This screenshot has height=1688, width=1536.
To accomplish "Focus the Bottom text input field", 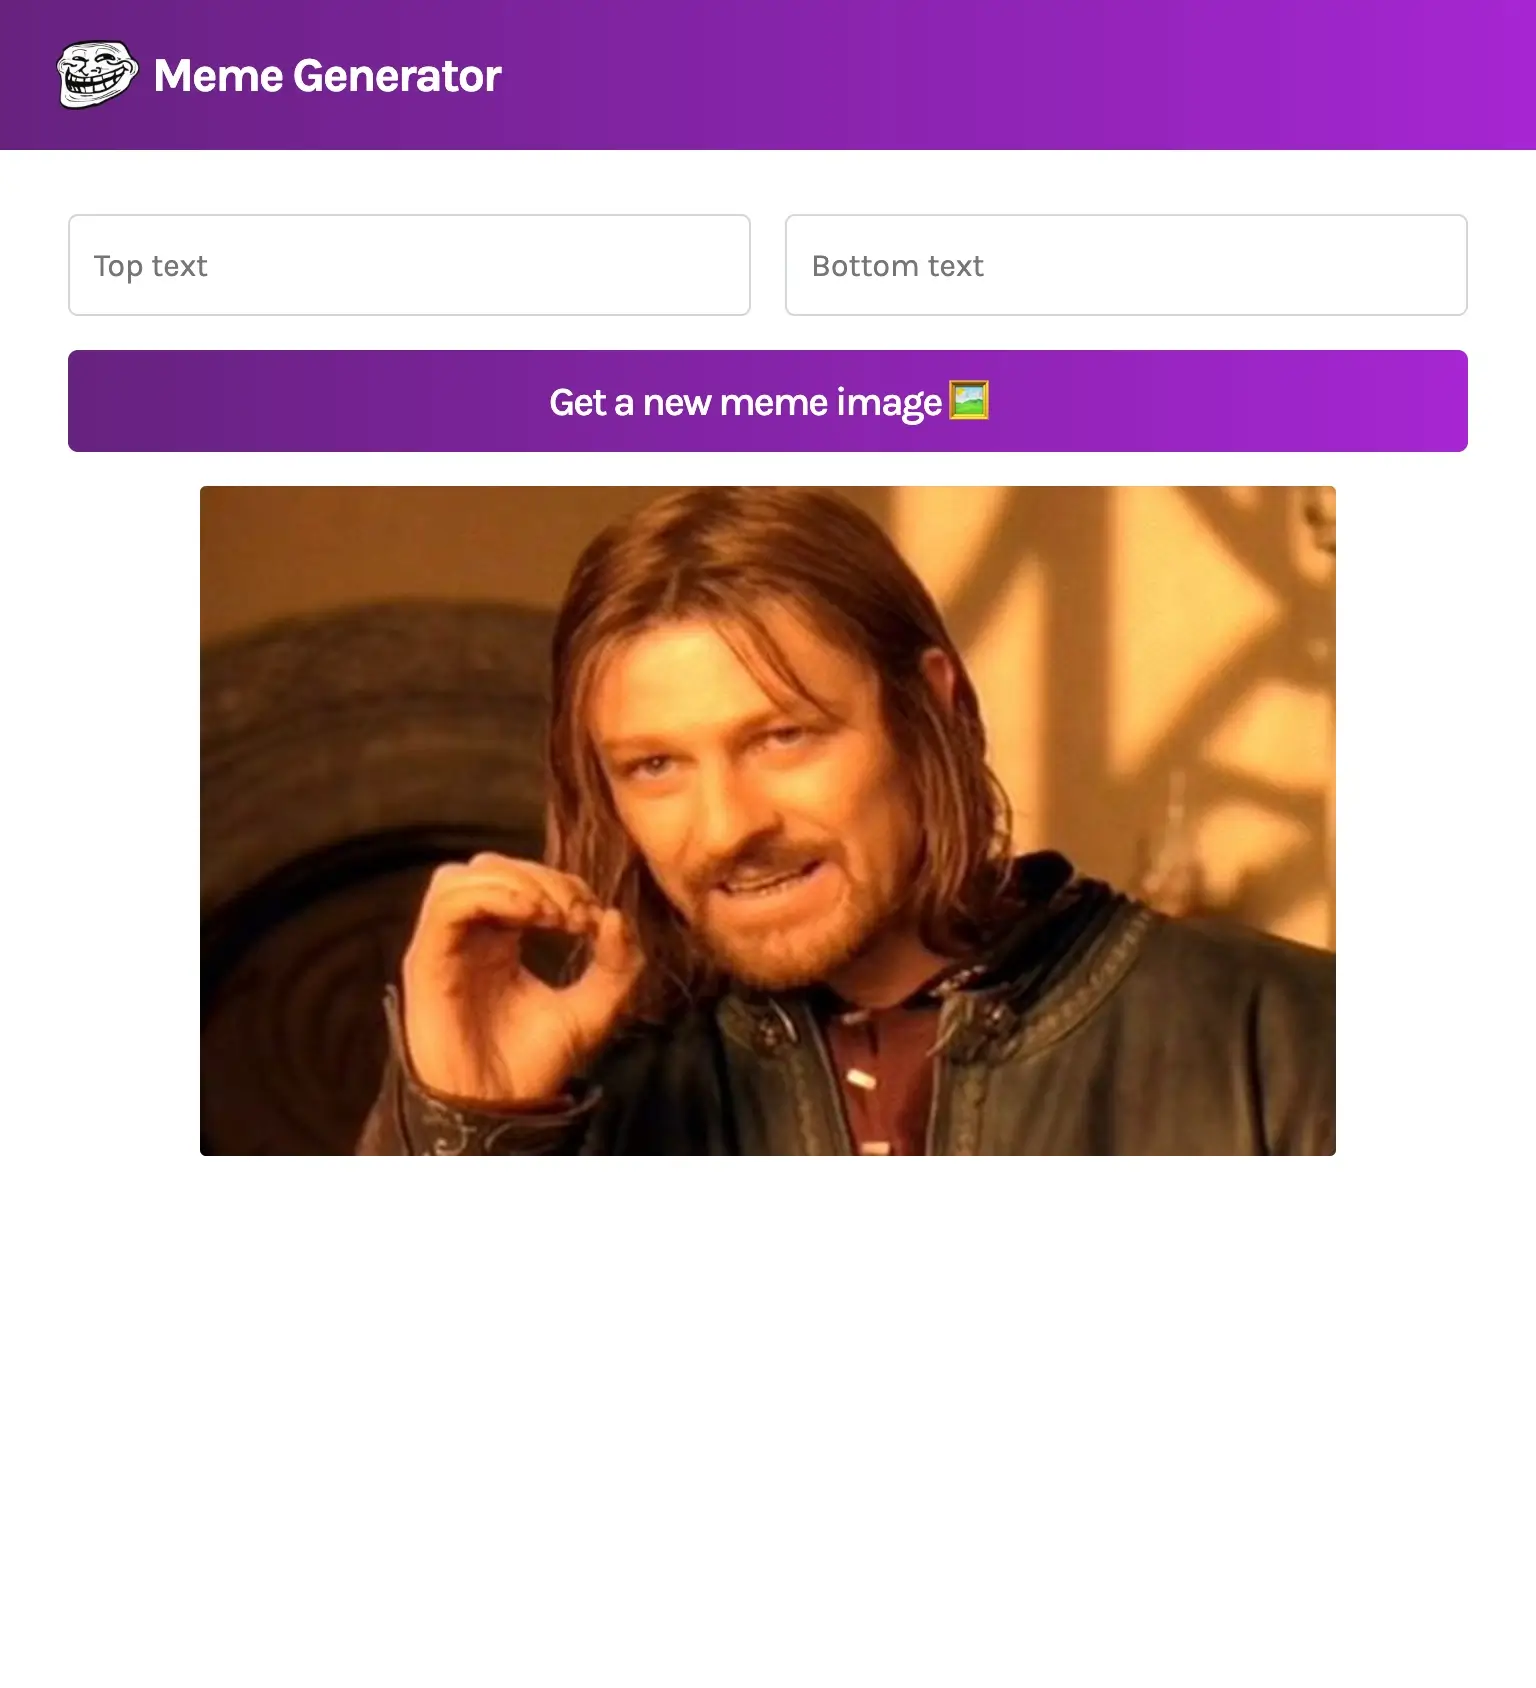I will [x=1126, y=265].
